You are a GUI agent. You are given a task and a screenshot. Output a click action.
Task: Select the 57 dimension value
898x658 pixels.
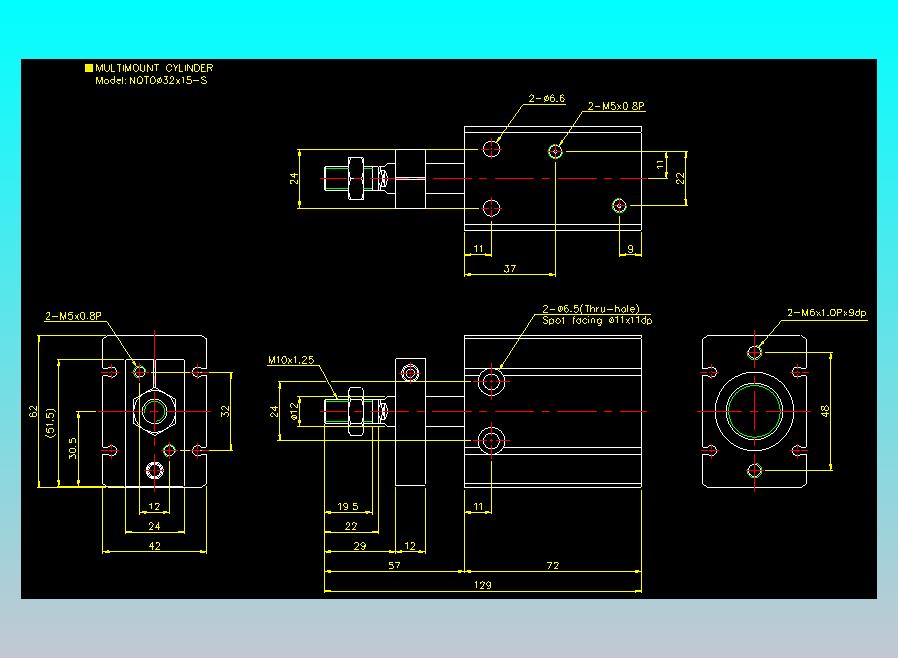(x=395, y=565)
